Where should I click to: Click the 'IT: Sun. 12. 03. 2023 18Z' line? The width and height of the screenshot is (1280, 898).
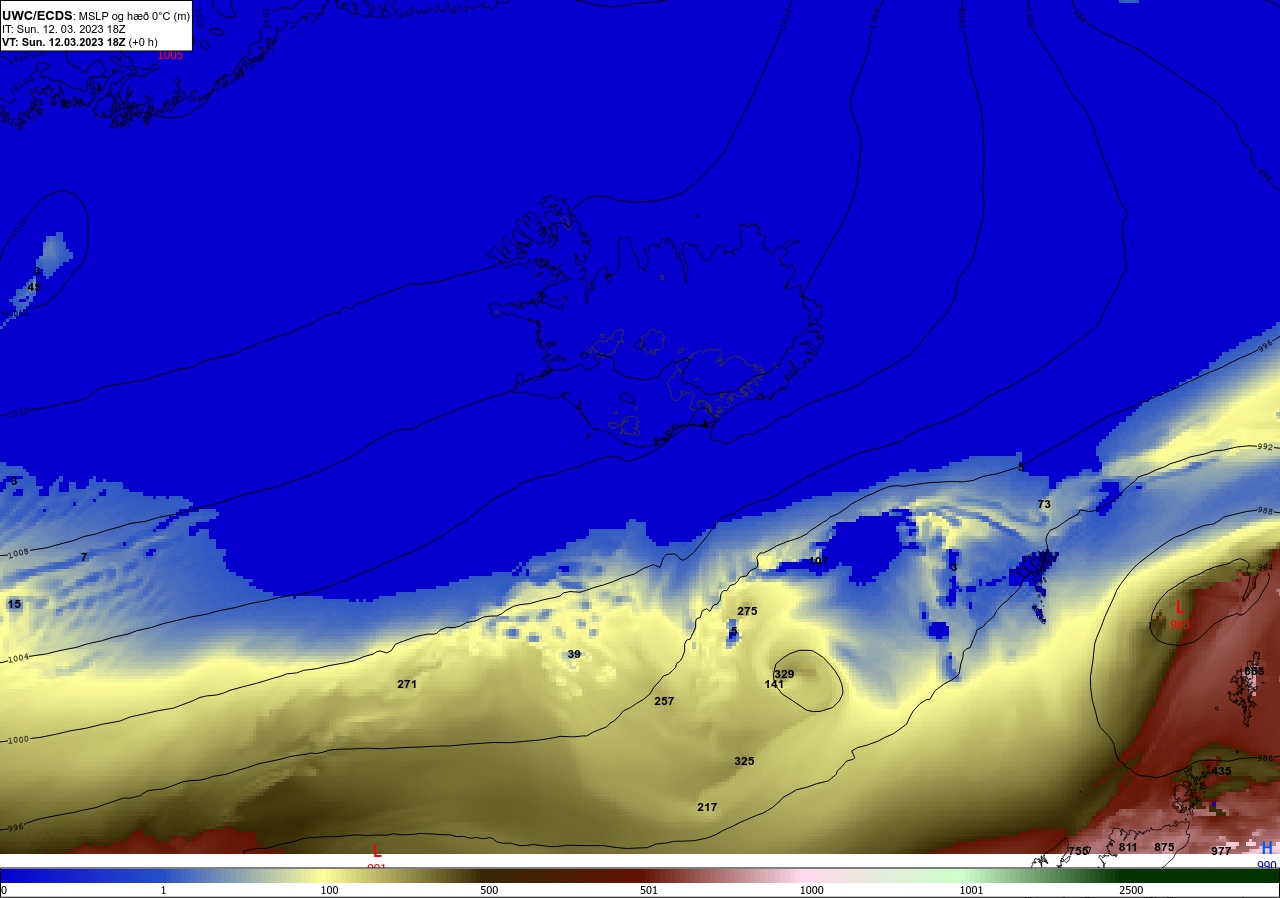[x=63, y=29]
